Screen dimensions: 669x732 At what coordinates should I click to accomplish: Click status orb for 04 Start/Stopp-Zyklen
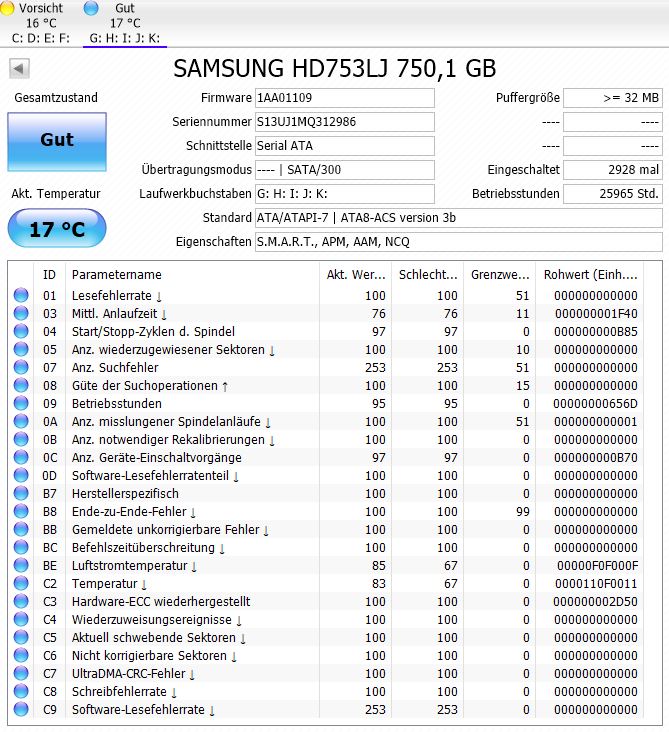pyautogui.click(x=21, y=331)
